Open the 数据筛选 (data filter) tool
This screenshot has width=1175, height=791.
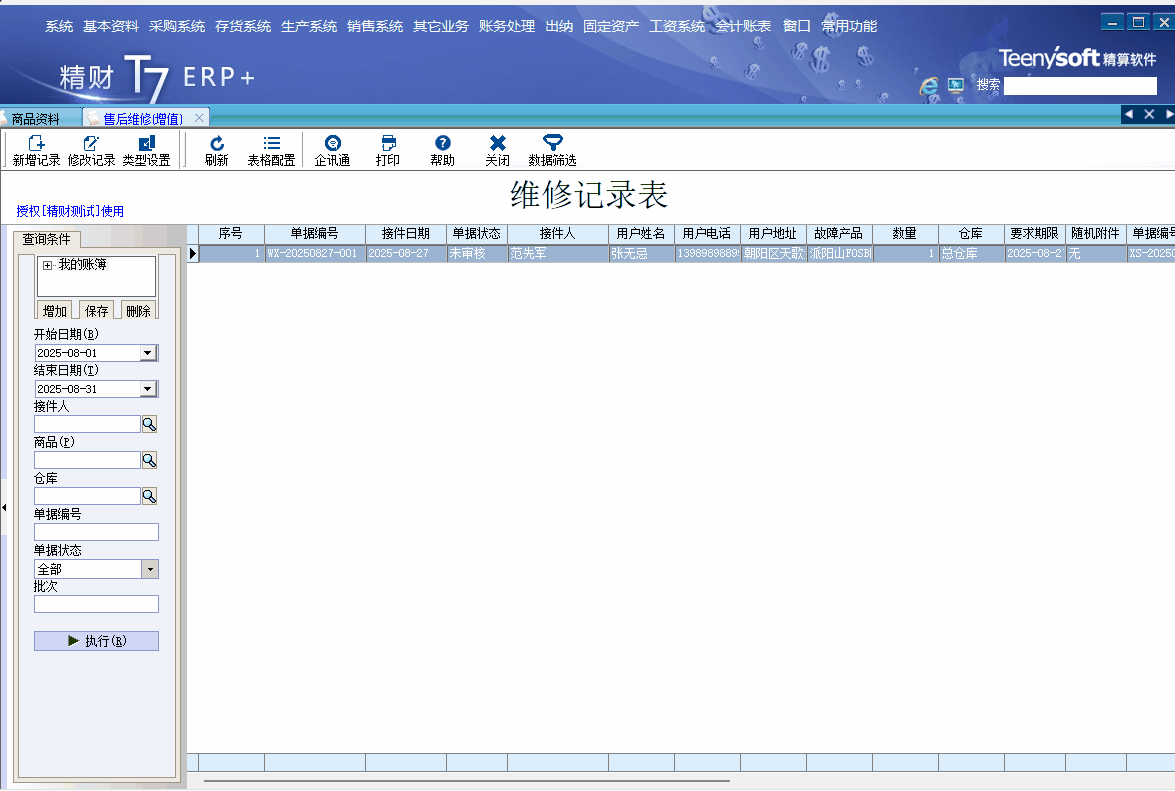click(552, 144)
